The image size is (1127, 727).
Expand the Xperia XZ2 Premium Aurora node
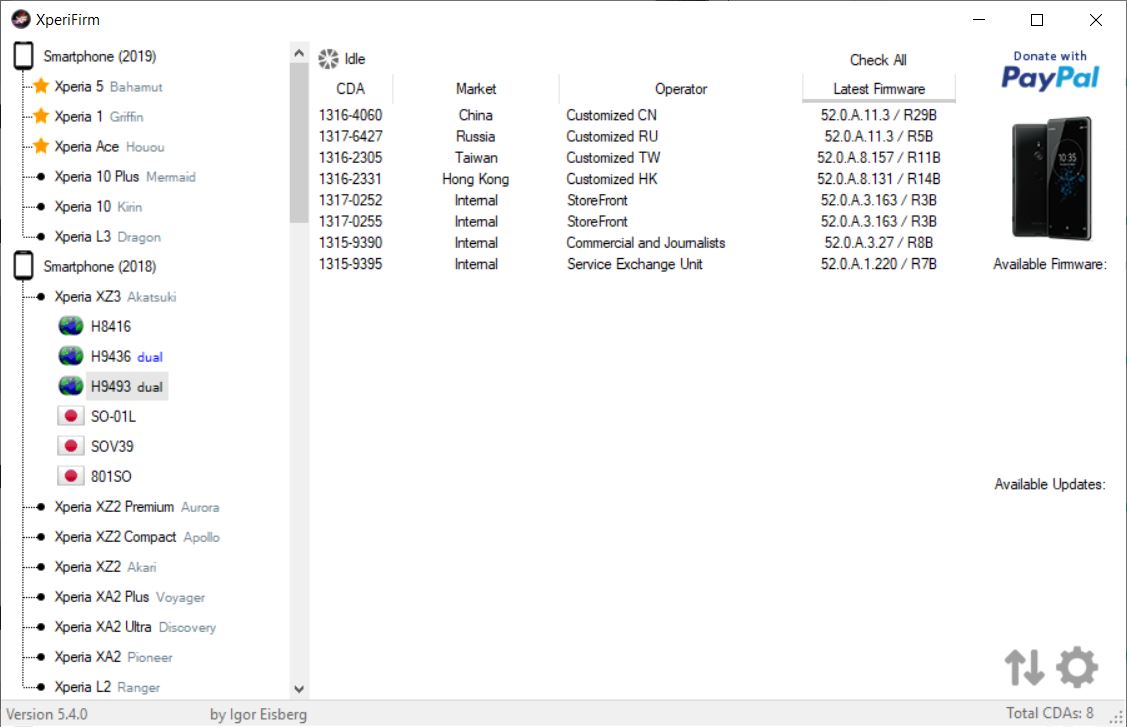pyautogui.click(x=41, y=507)
